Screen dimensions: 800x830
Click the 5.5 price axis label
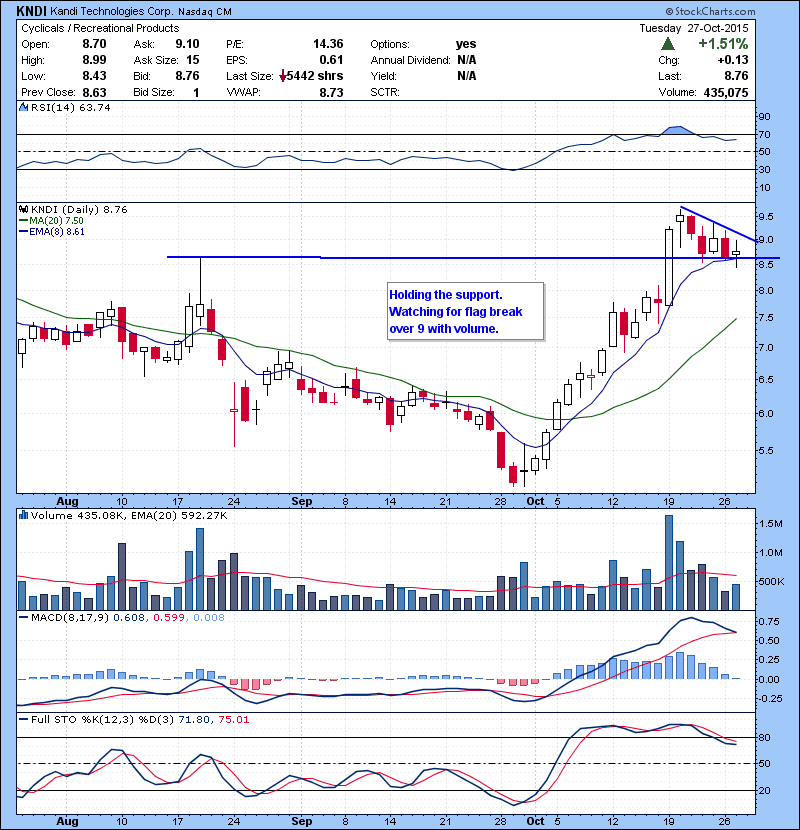766,450
